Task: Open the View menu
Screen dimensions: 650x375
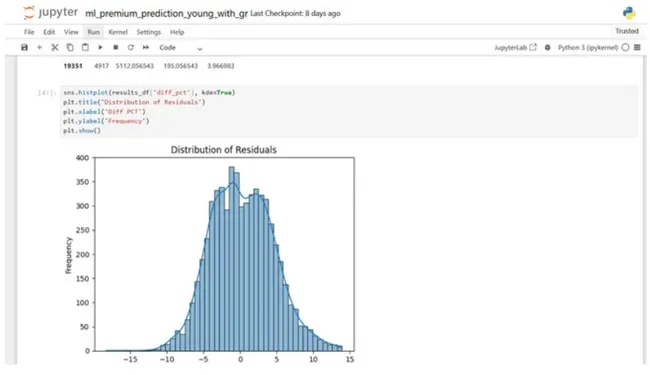Action: click(71, 32)
